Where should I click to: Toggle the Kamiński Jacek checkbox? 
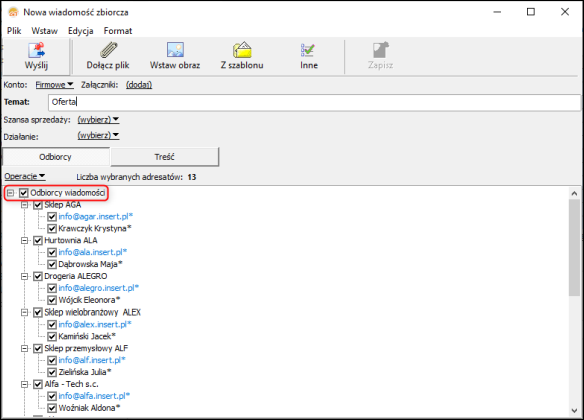coord(52,337)
